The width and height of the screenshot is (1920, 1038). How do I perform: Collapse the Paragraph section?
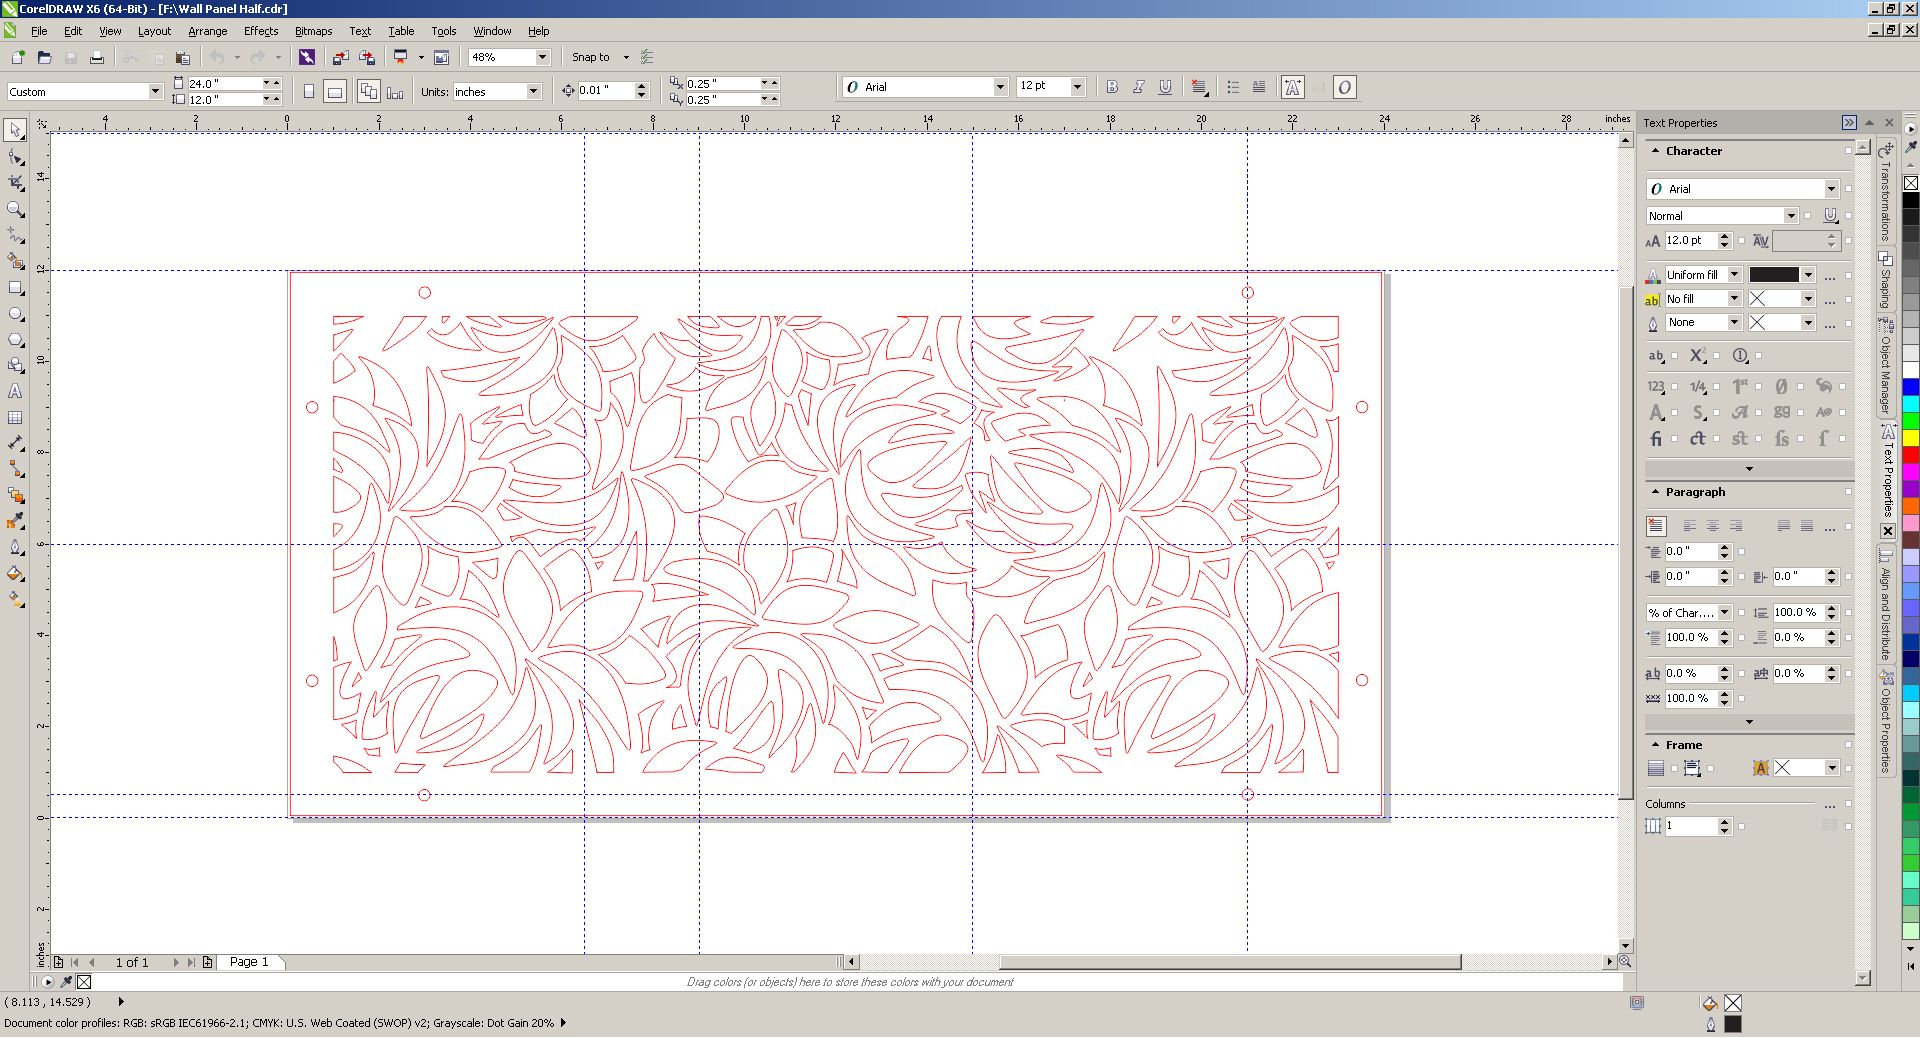click(x=1655, y=492)
